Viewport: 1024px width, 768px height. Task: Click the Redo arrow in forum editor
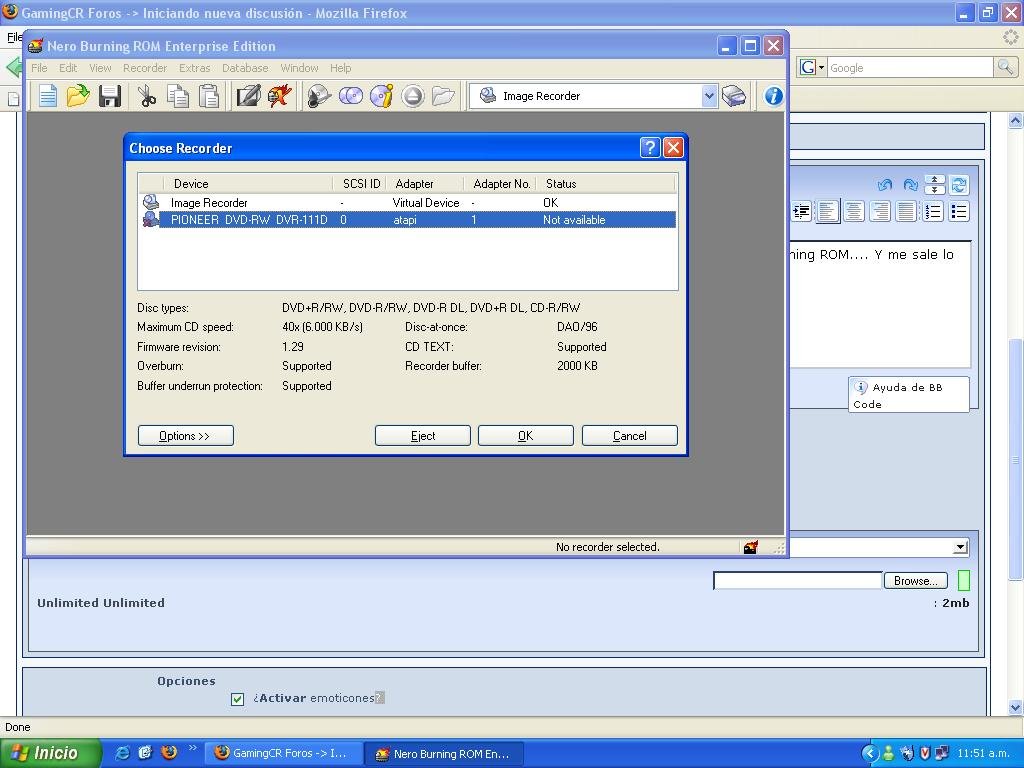(910, 185)
